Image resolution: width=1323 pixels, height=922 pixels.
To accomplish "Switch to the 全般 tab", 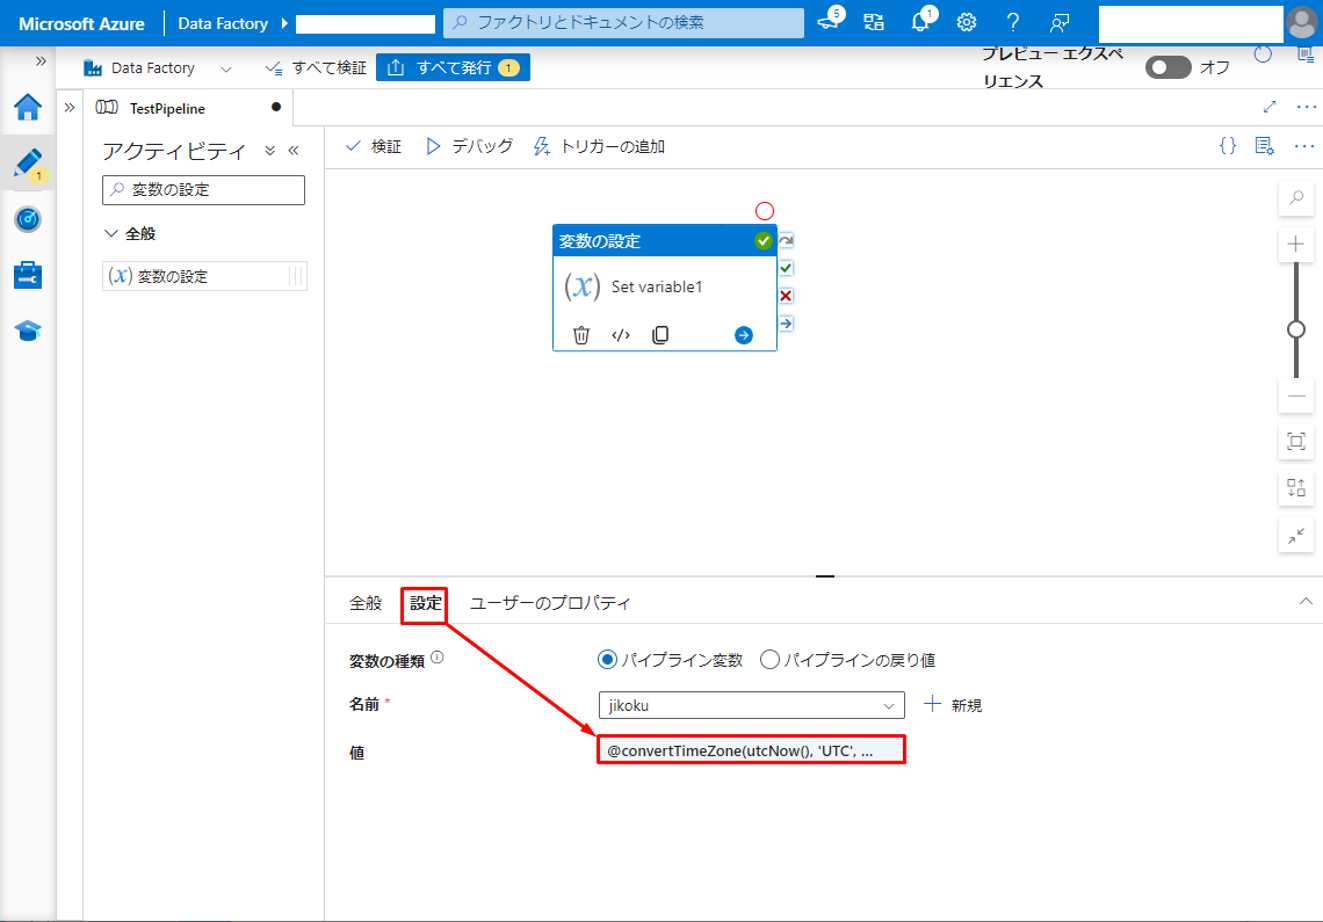I will click(365, 603).
